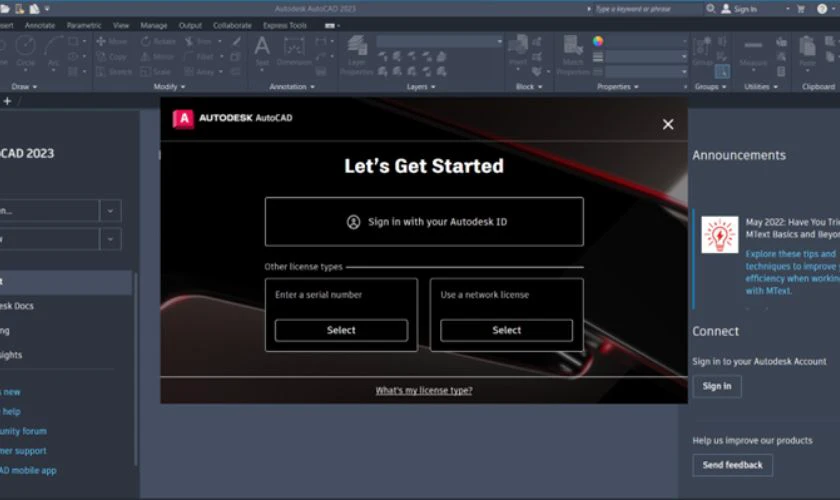Image resolution: width=840 pixels, height=500 pixels.
Task: Open the community forum sidebar link
Action: 23,431
